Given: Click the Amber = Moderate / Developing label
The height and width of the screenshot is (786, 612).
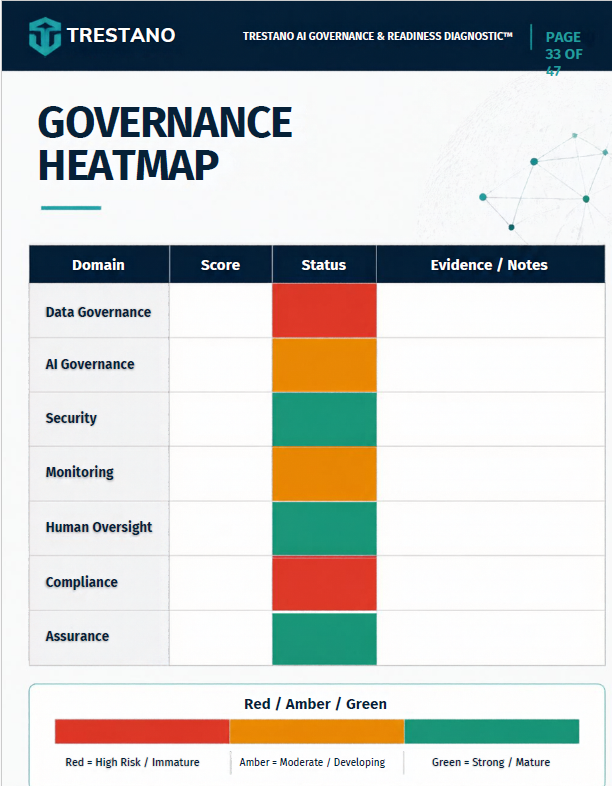Looking at the screenshot, I should (312, 762).
